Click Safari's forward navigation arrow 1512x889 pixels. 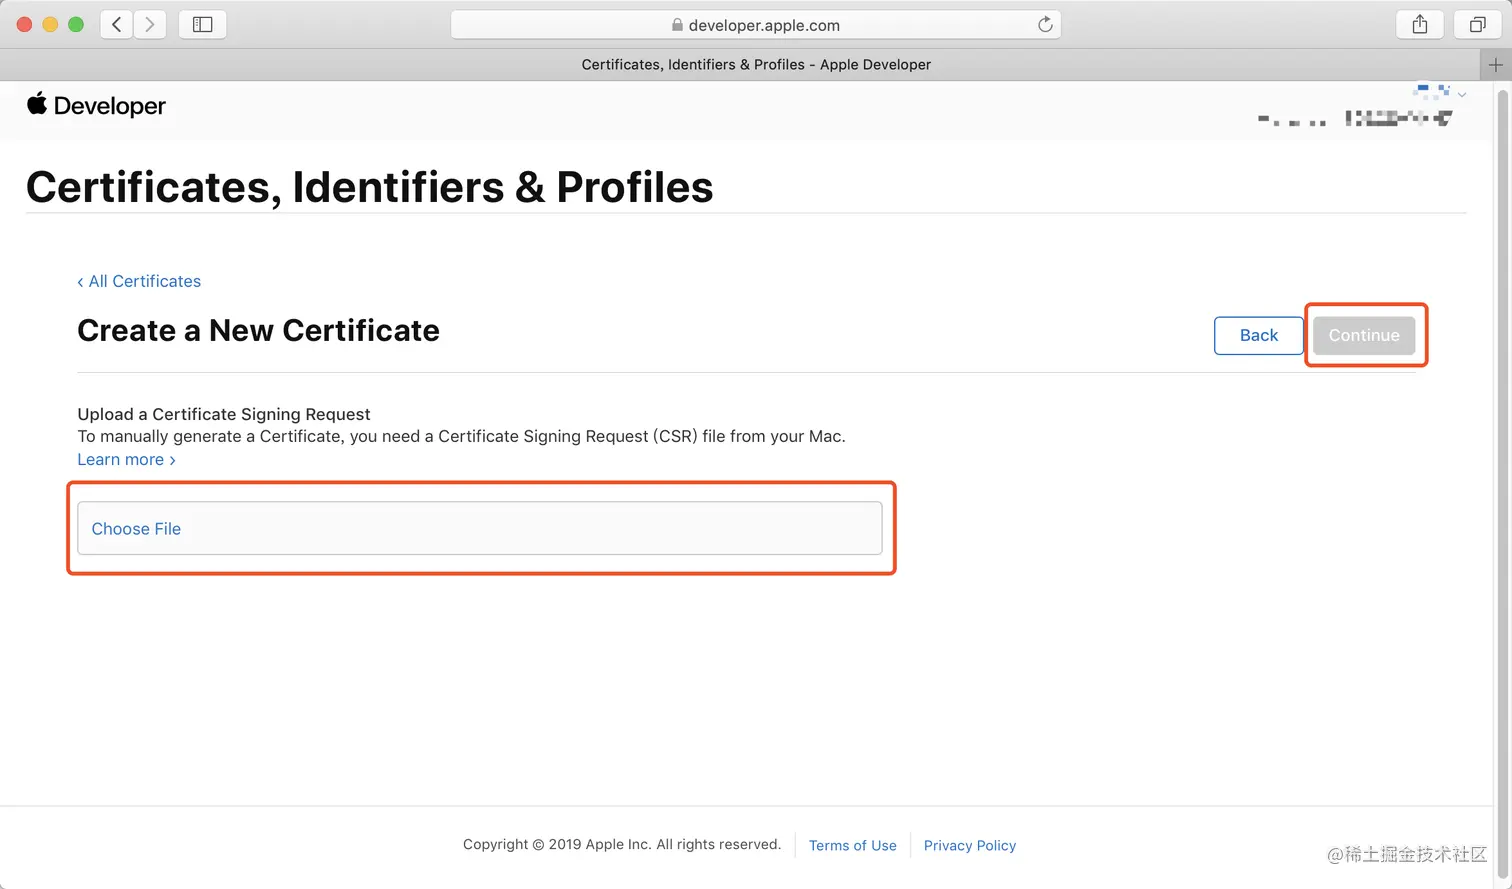[150, 24]
